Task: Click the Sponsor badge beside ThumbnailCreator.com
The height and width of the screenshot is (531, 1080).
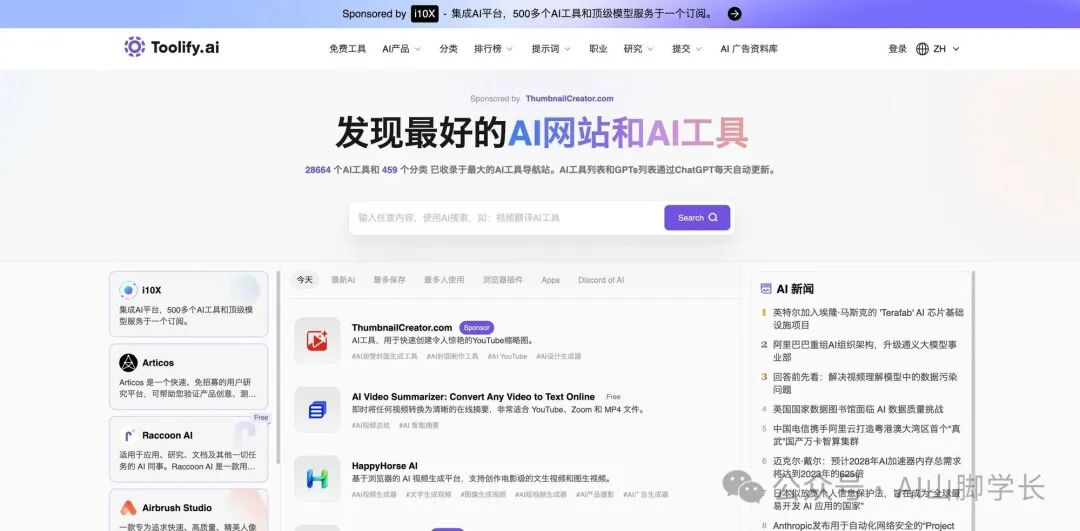Action: (477, 328)
